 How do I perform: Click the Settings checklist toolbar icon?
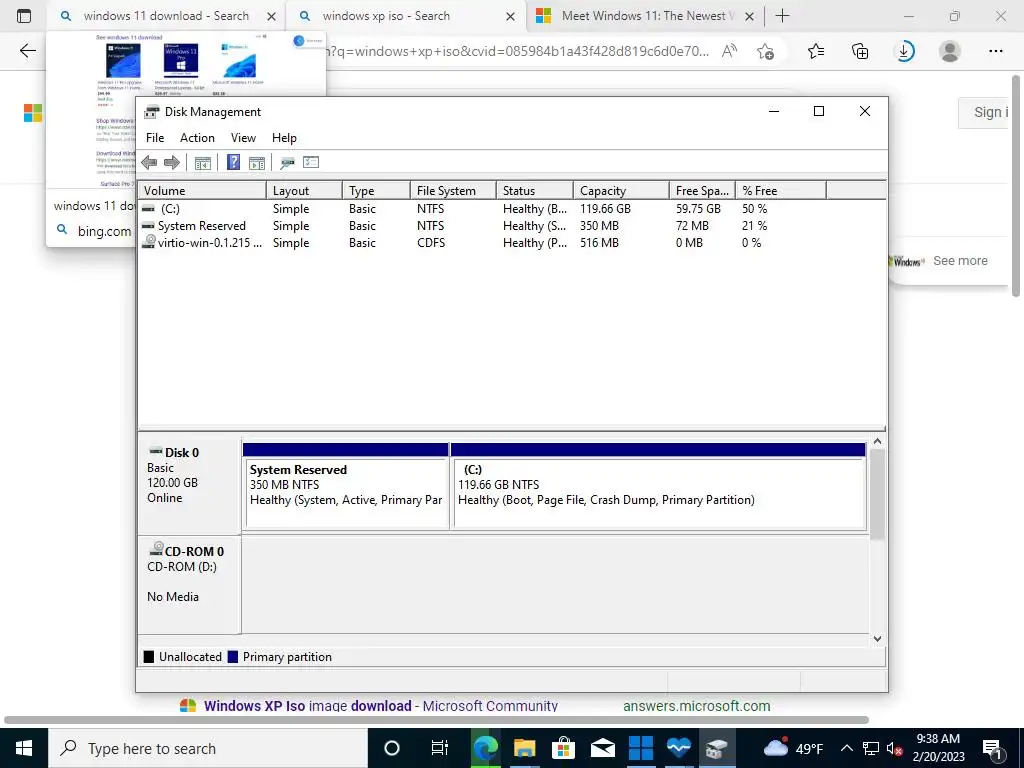point(311,162)
